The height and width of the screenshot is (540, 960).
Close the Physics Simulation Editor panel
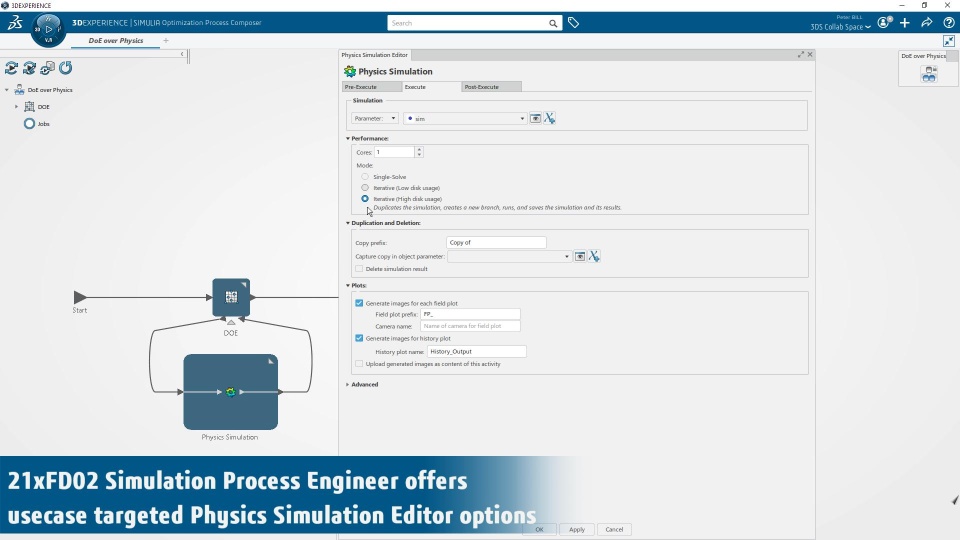pos(810,54)
